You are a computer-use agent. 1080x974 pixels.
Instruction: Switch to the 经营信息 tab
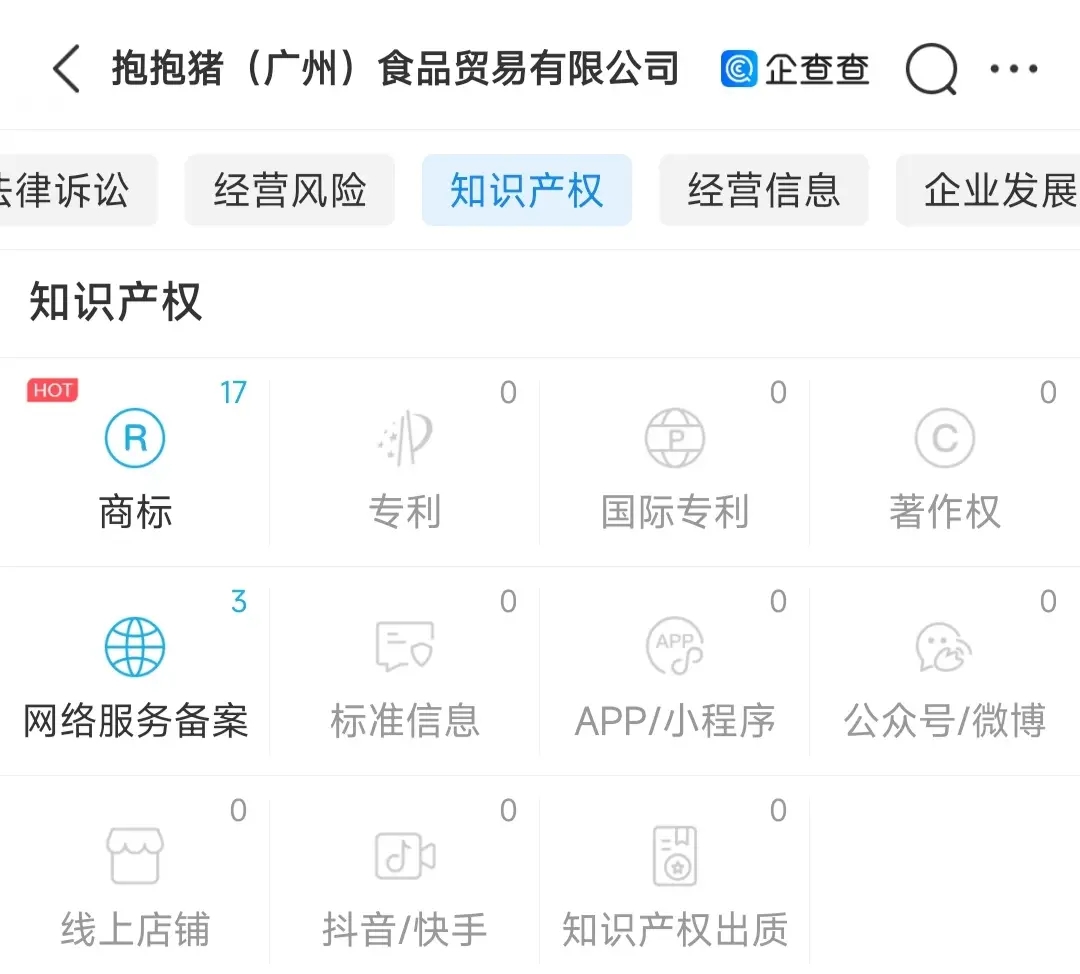[x=764, y=190]
